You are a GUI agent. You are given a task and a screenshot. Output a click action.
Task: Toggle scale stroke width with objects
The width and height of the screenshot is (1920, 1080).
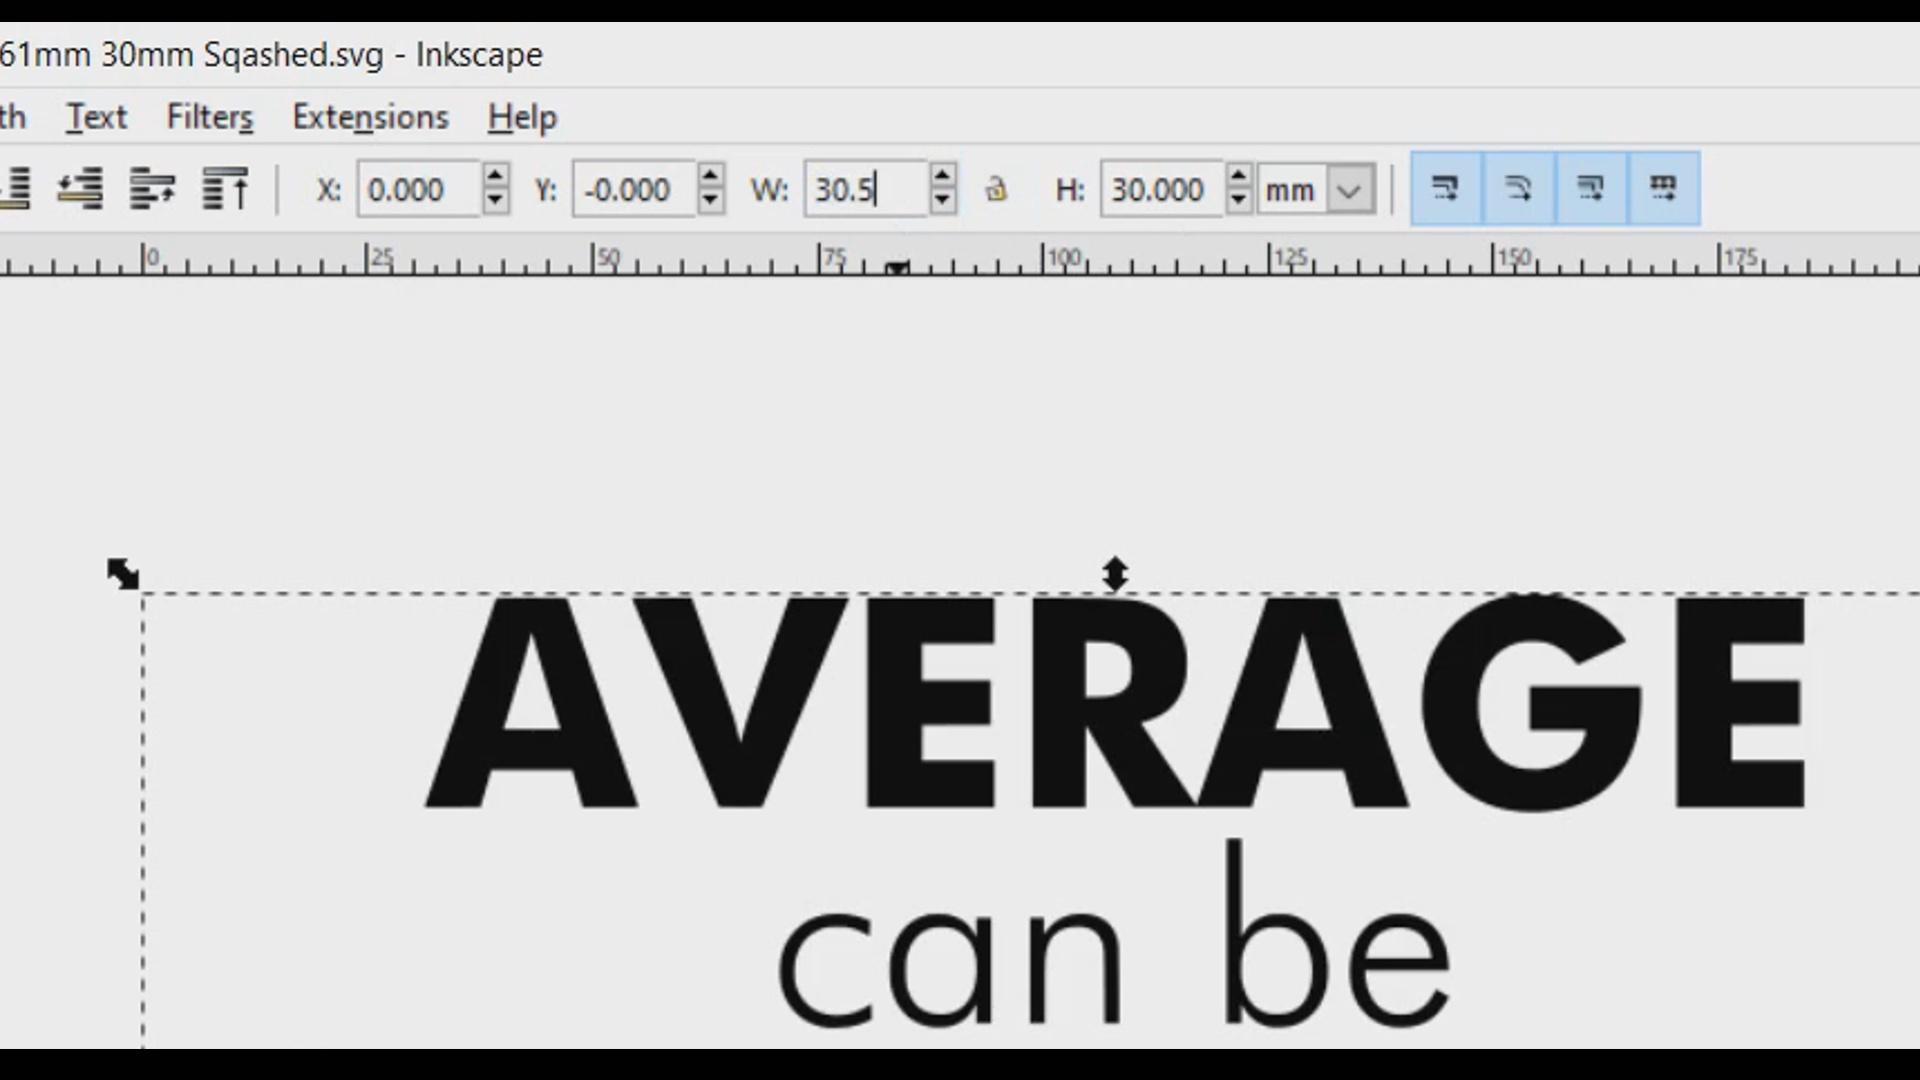1446,189
